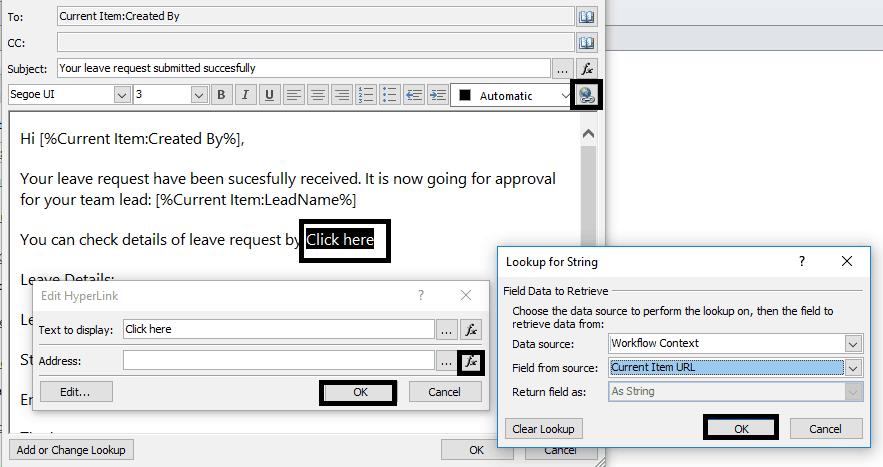Click Add or Change Lookup button

pyautogui.click(x=71, y=450)
